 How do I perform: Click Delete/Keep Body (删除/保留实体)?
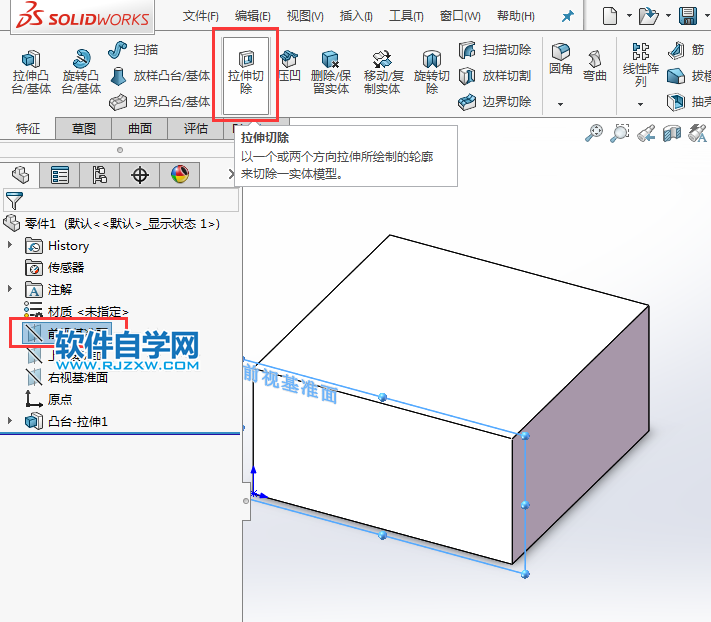click(x=331, y=72)
